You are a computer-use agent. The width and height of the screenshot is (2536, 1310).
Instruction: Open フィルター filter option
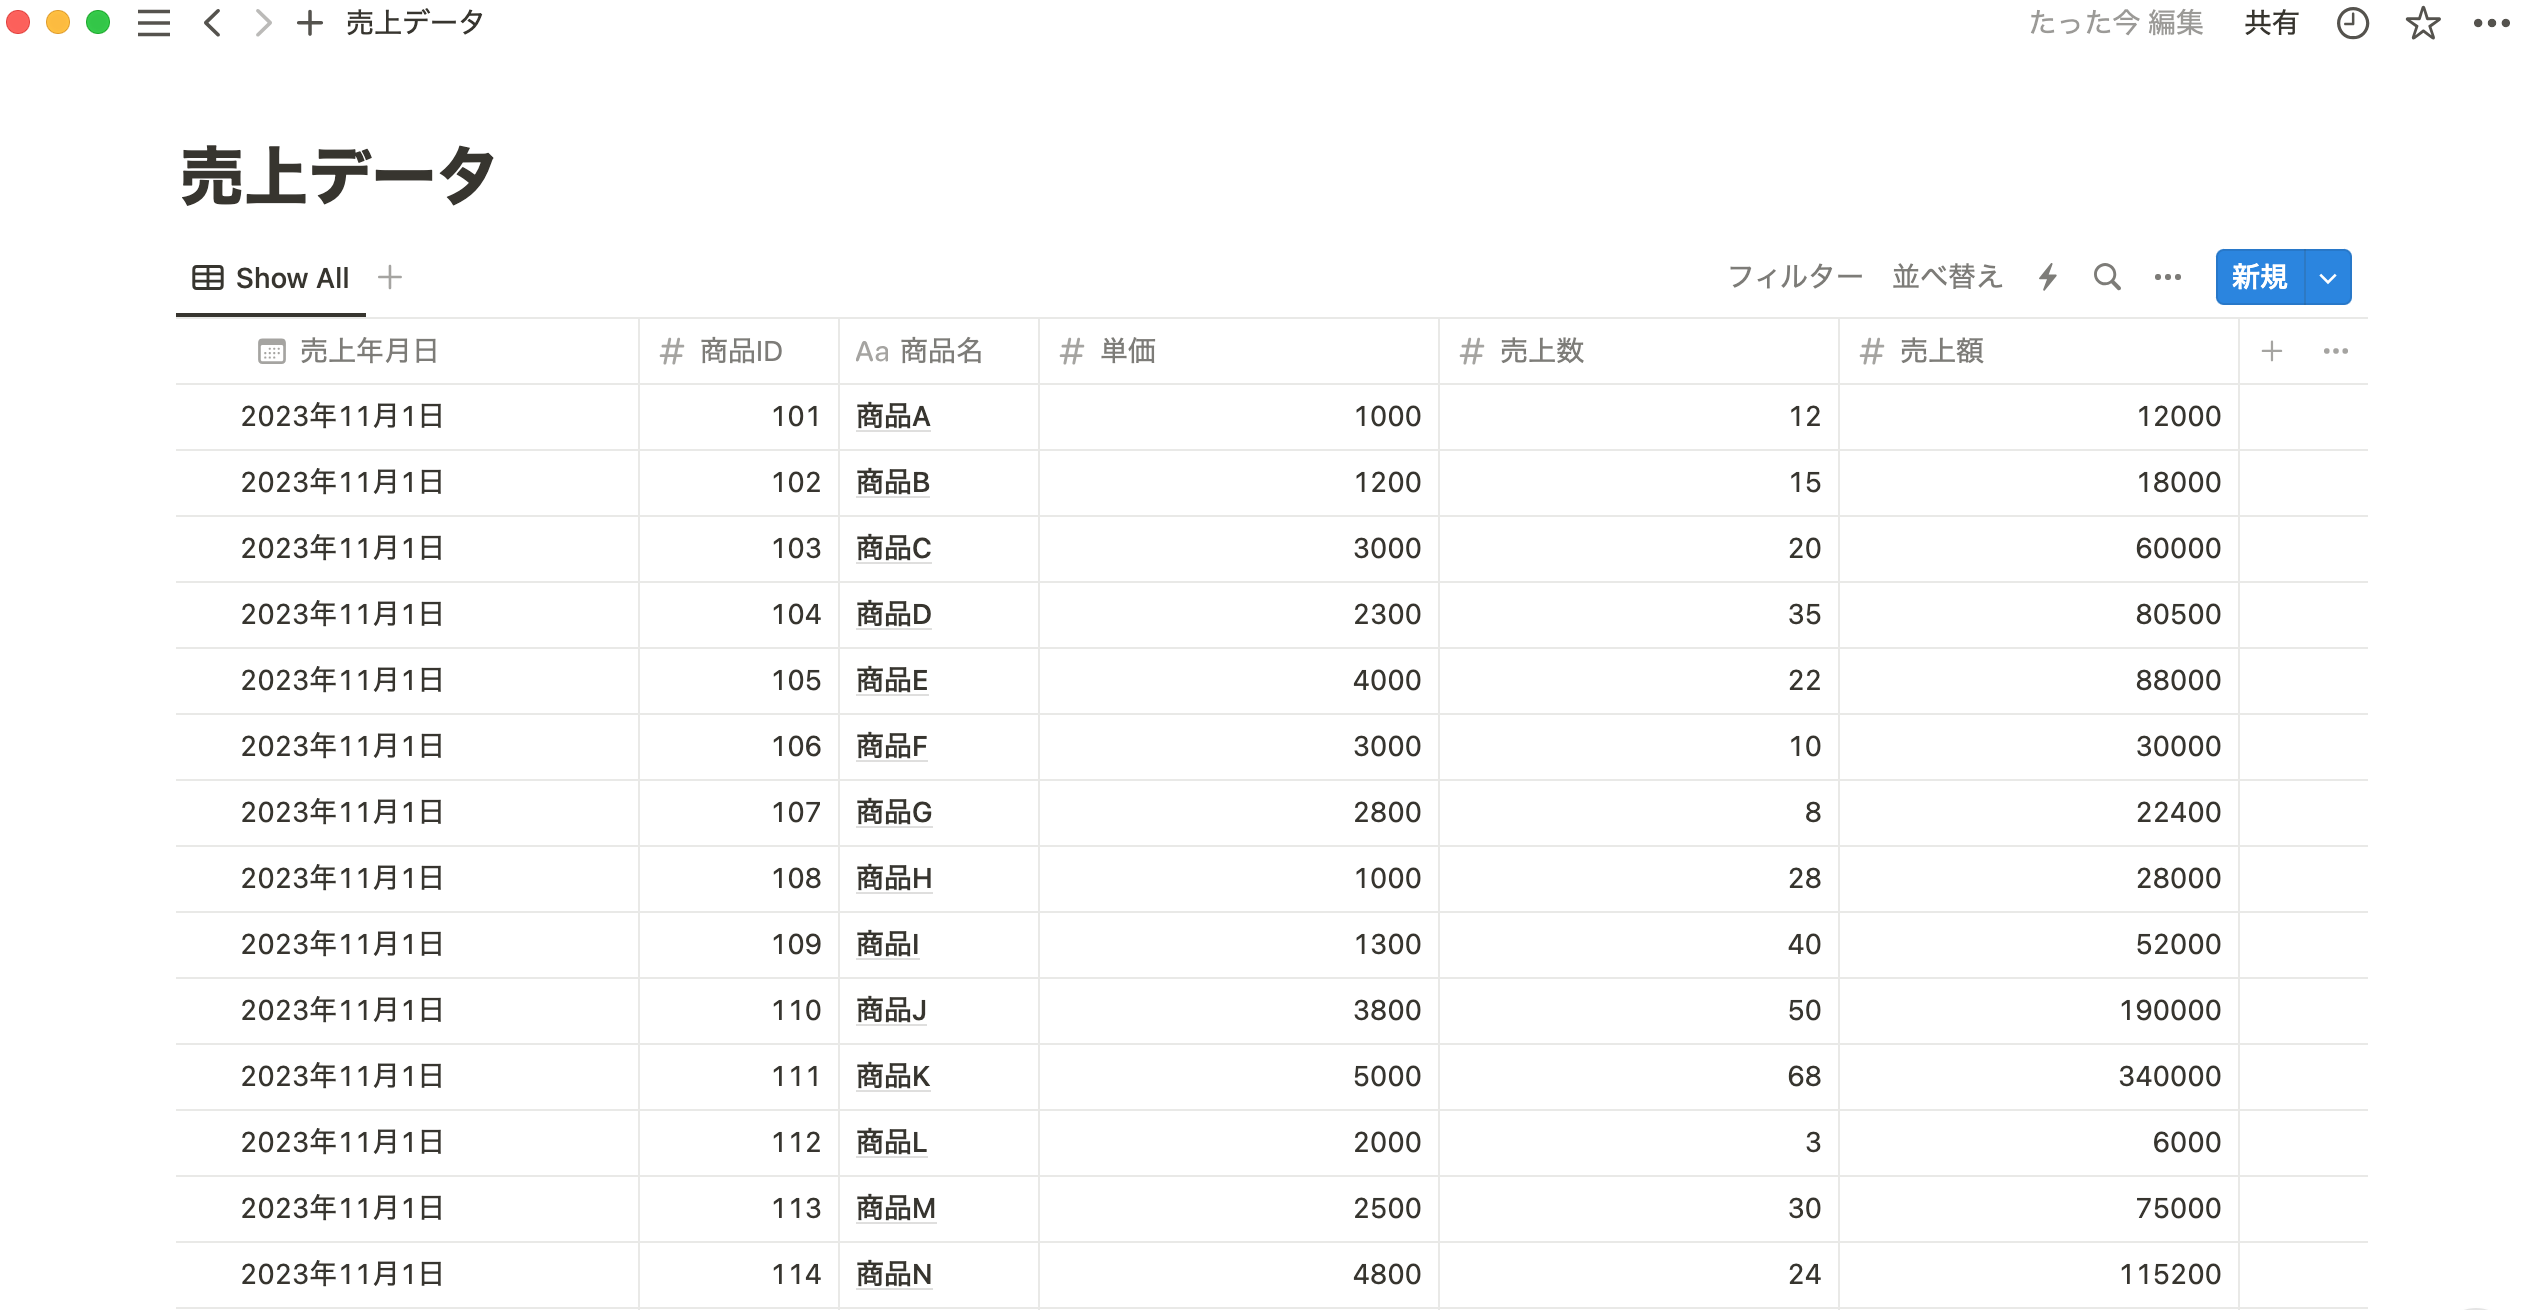1795,277
